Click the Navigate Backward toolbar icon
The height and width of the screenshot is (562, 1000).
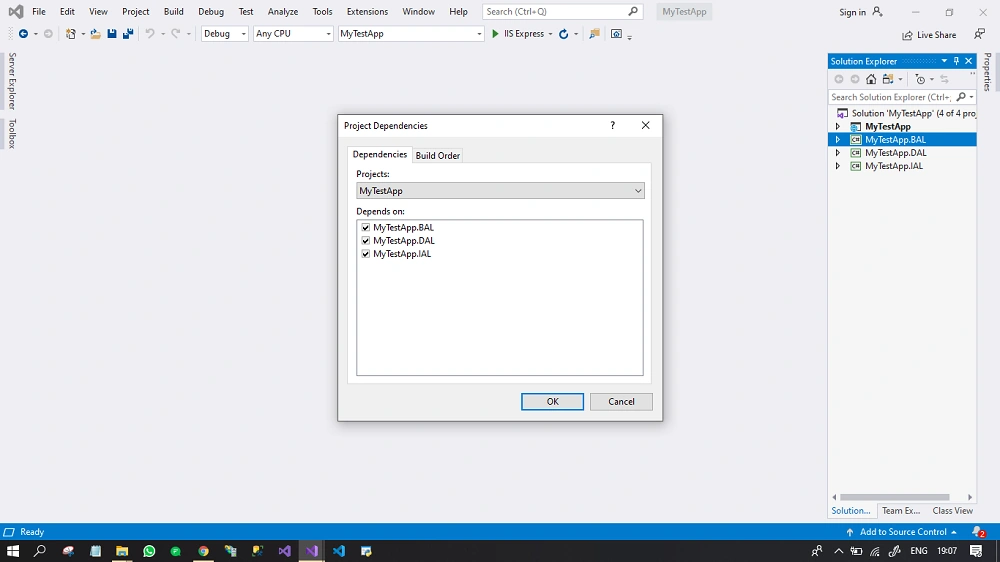(23, 34)
